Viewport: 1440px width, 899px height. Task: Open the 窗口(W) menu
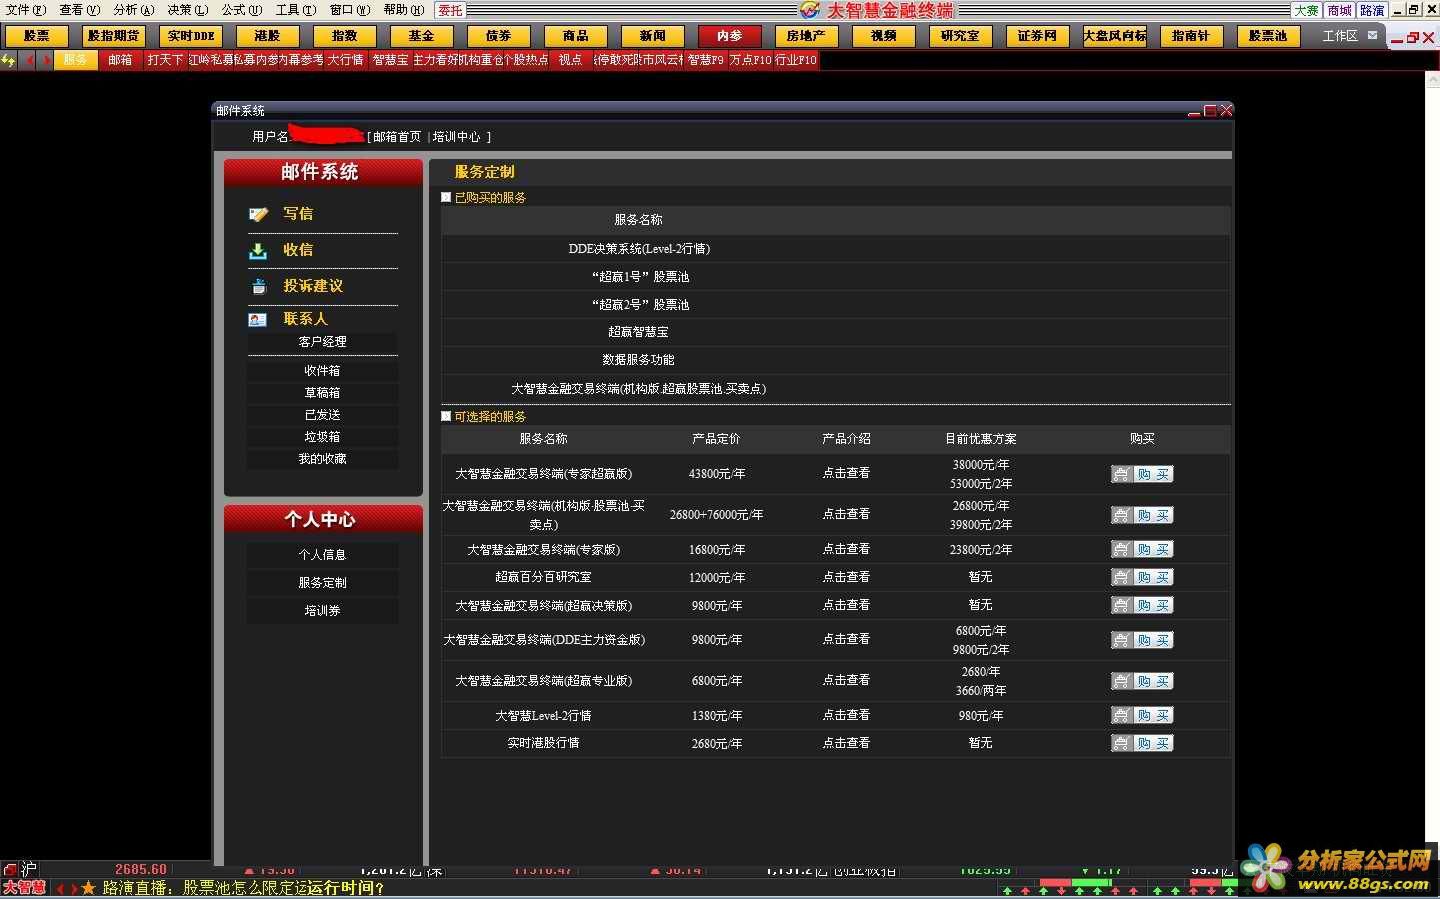[x=350, y=10]
